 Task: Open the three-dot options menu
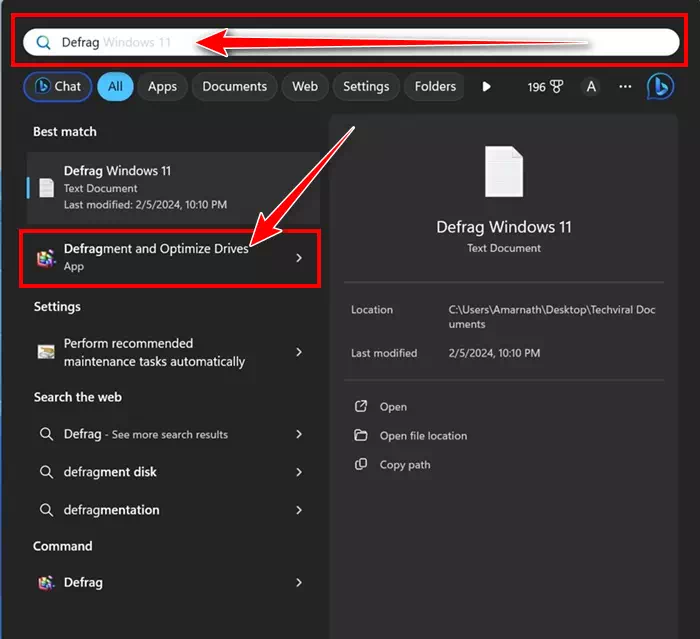click(625, 86)
